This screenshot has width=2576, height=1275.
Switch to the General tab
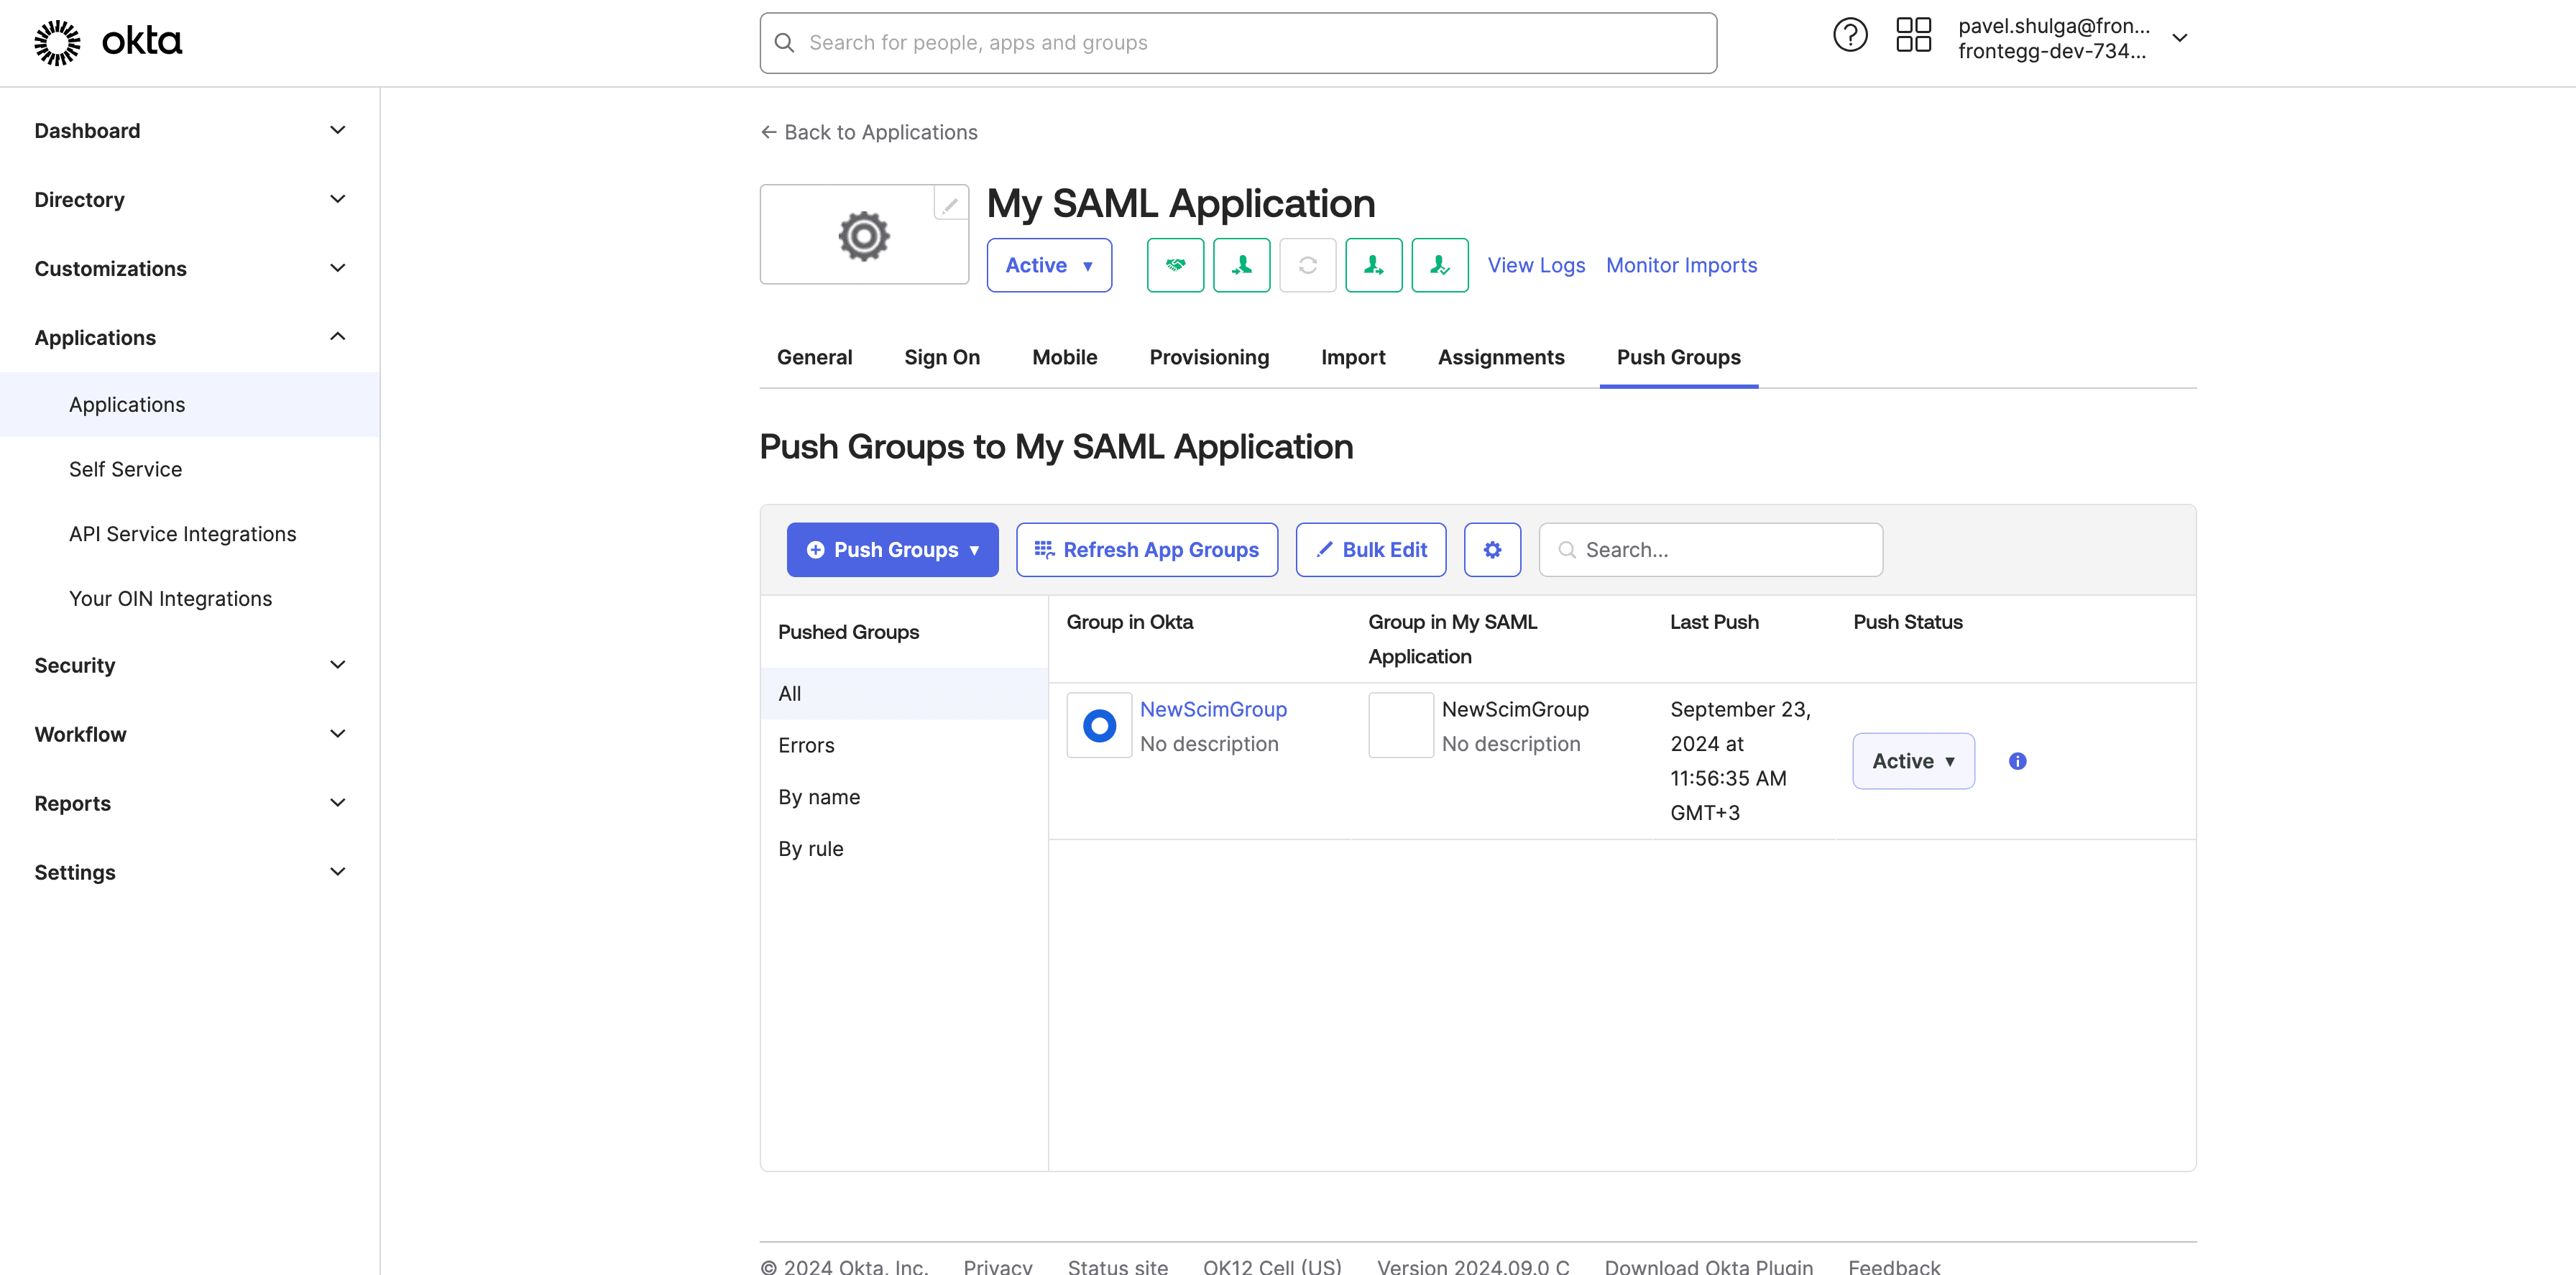pos(814,357)
